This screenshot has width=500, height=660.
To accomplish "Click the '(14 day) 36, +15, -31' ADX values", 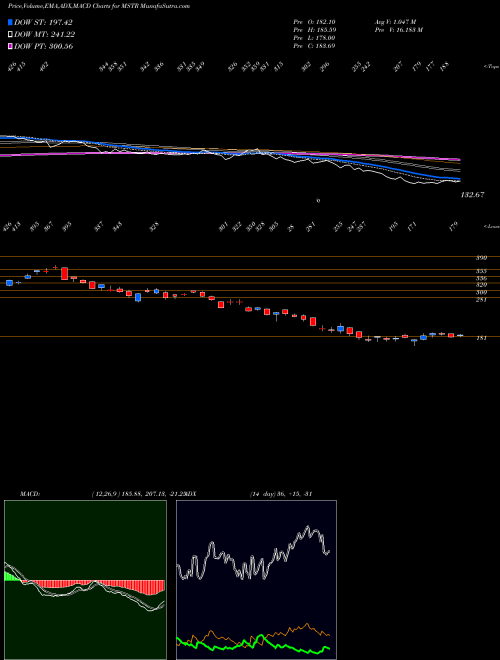I will tap(280, 494).
